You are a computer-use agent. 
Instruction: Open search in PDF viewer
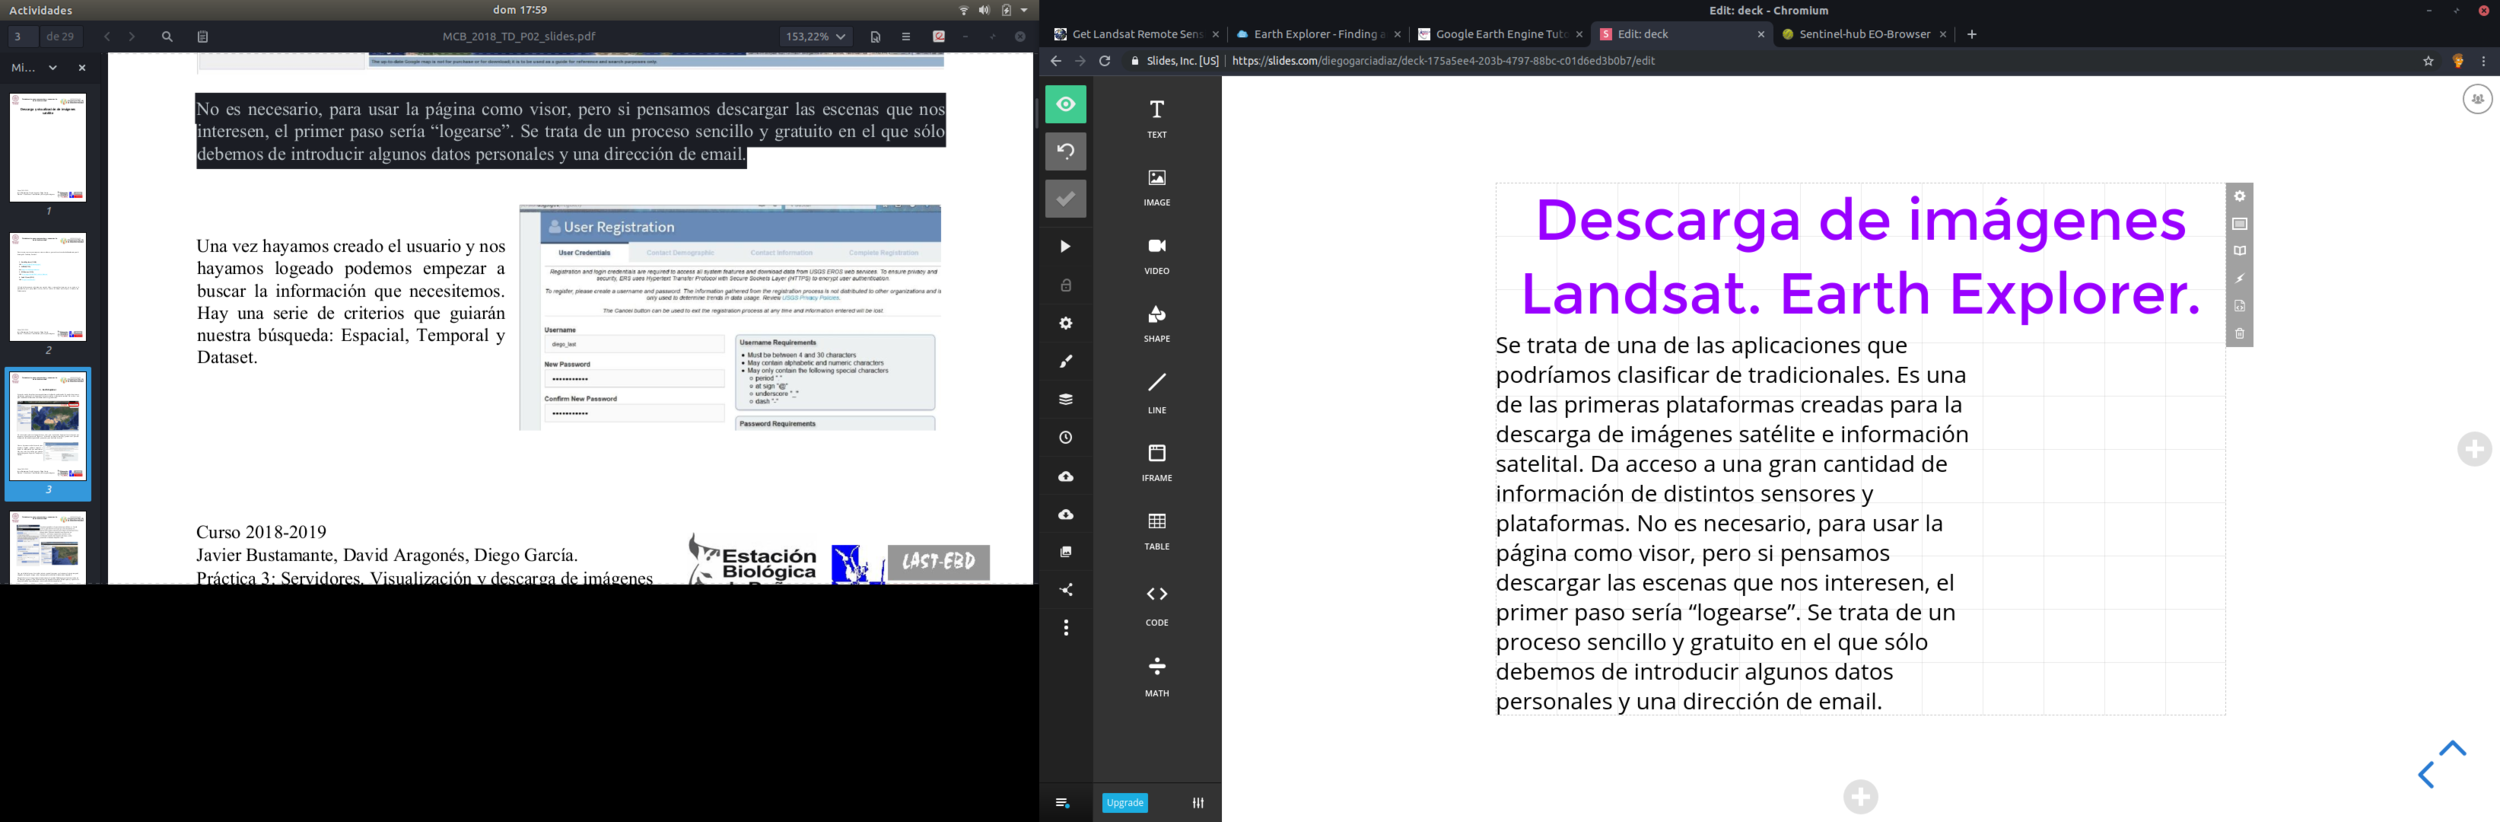click(167, 36)
